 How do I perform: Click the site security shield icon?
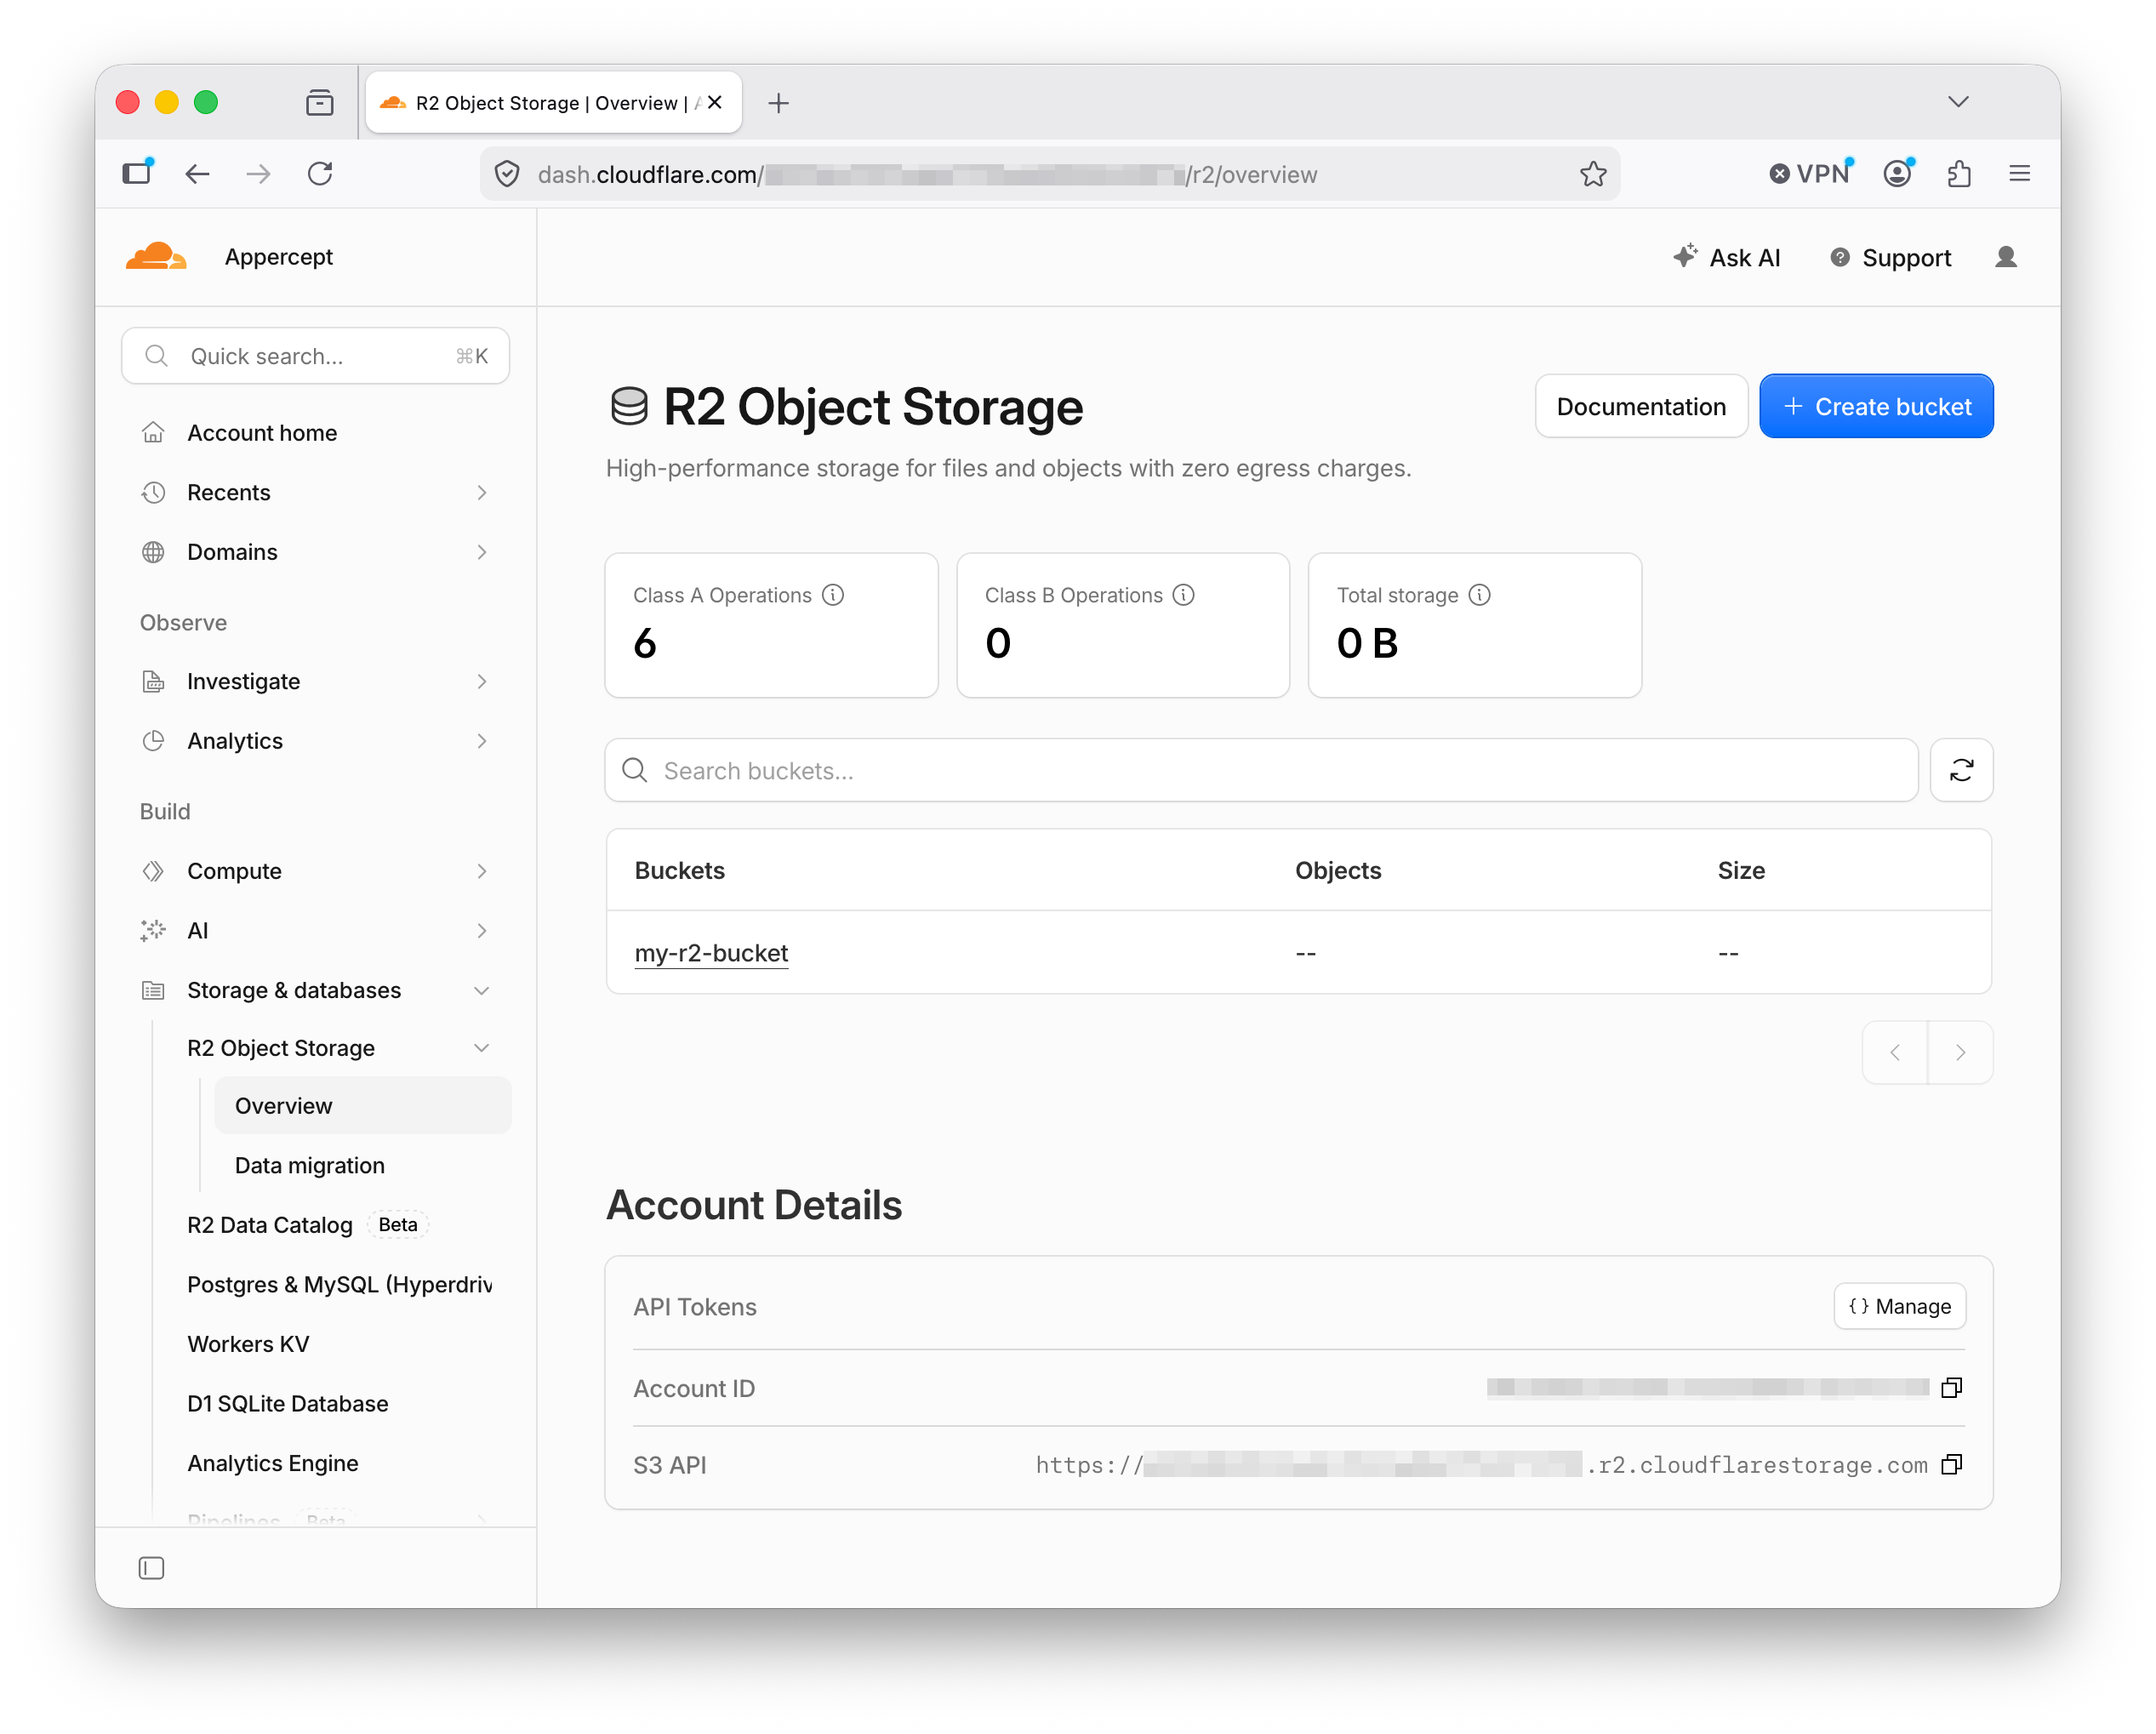[508, 174]
